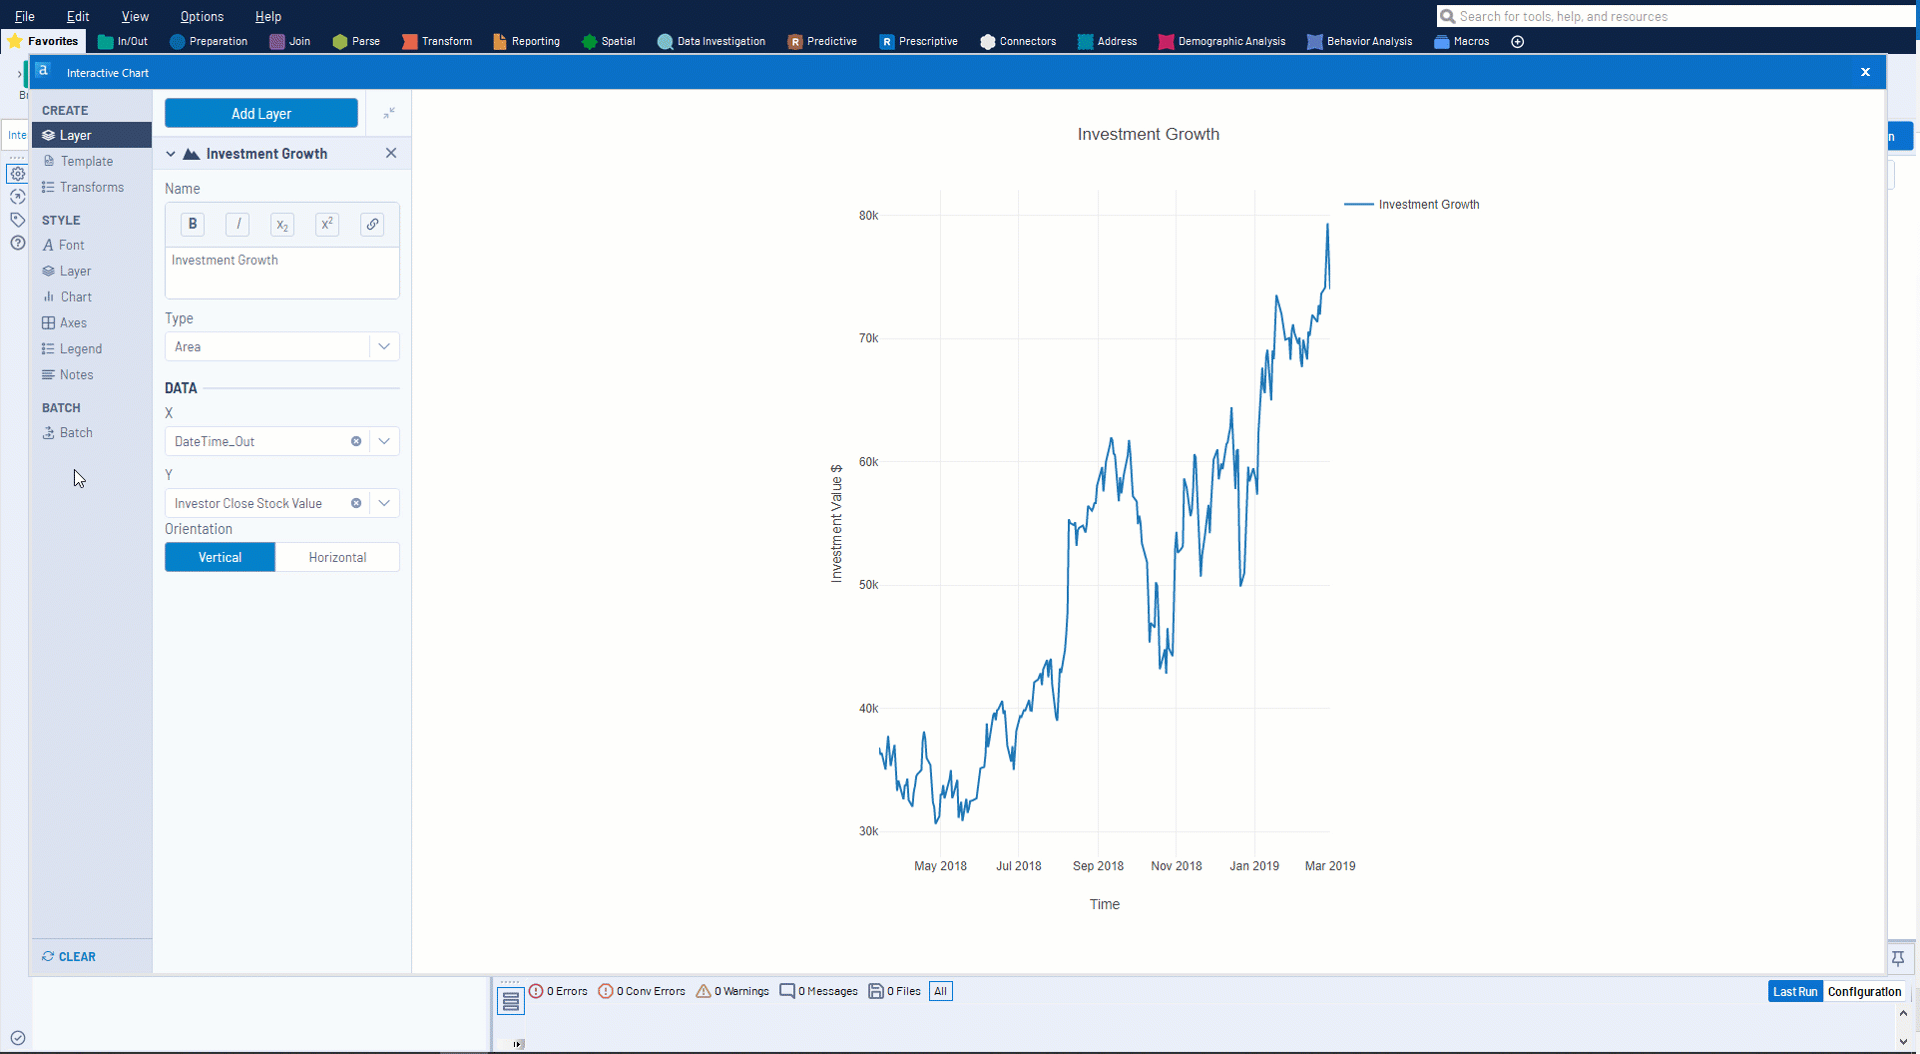Viewport: 1920px width, 1054px height.
Task: Insert a hyperlink in the chart name
Action: (372, 224)
